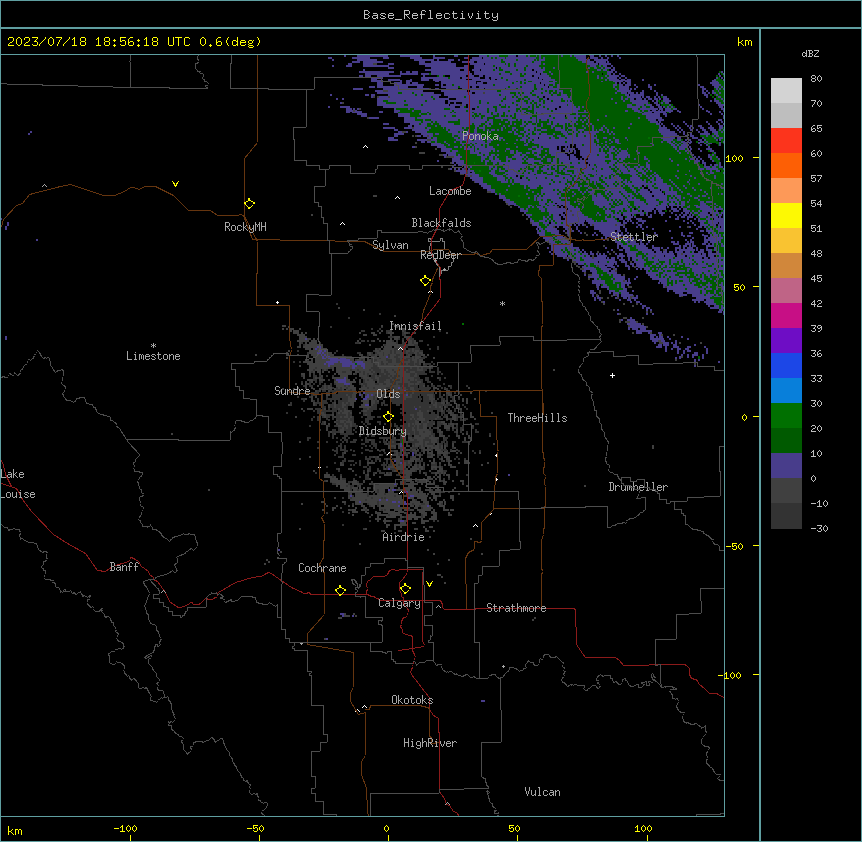Click the yellow marker south of Cochrane
862x842 pixels.
point(340,590)
